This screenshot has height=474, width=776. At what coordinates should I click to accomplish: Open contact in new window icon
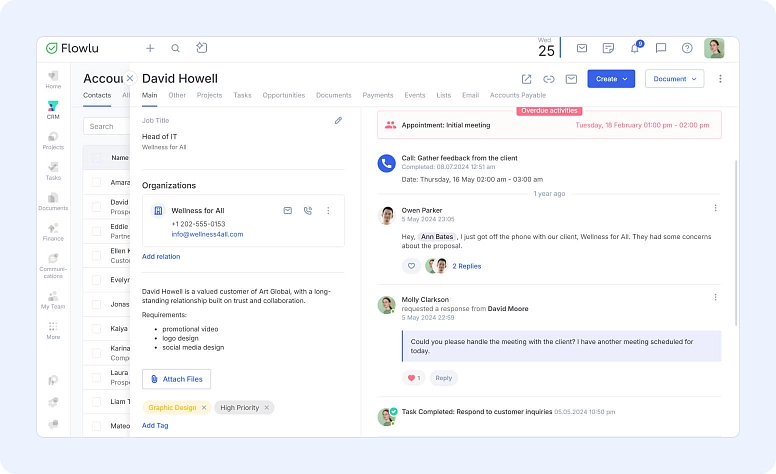coord(527,79)
